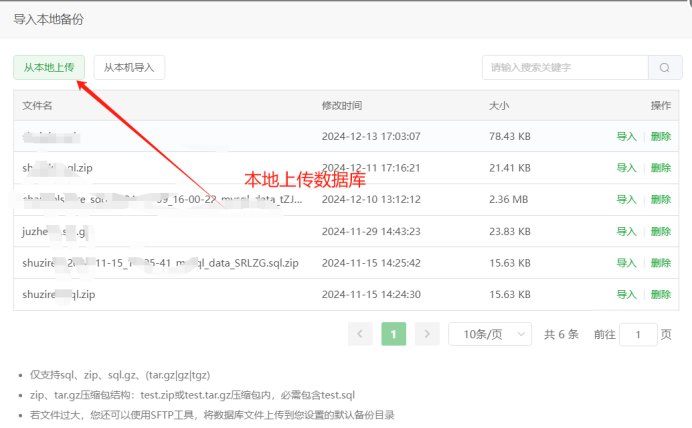Import the 78.43 KB backup file
Viewport: 692px width, 428px height.
(626, 136)
